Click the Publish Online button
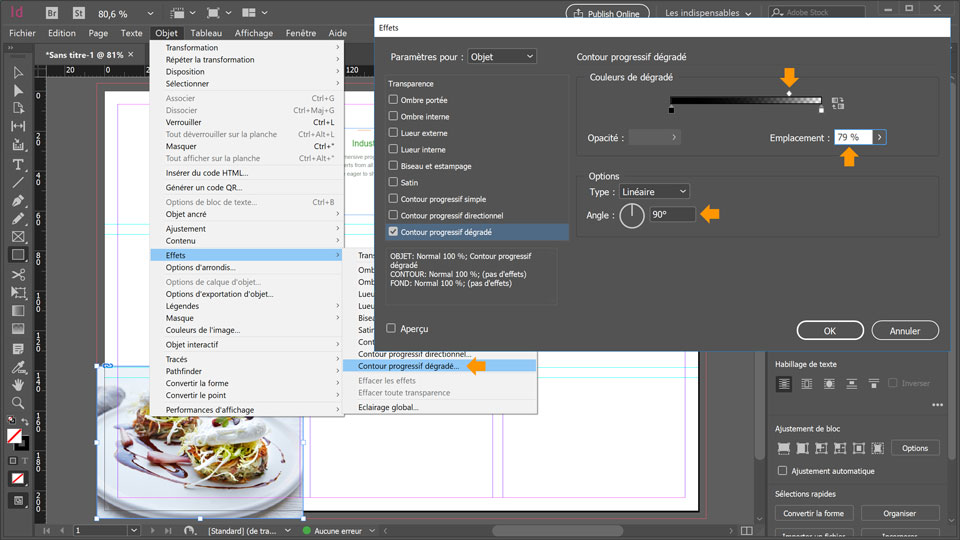The image size is (960, 540). pos(607,13)
